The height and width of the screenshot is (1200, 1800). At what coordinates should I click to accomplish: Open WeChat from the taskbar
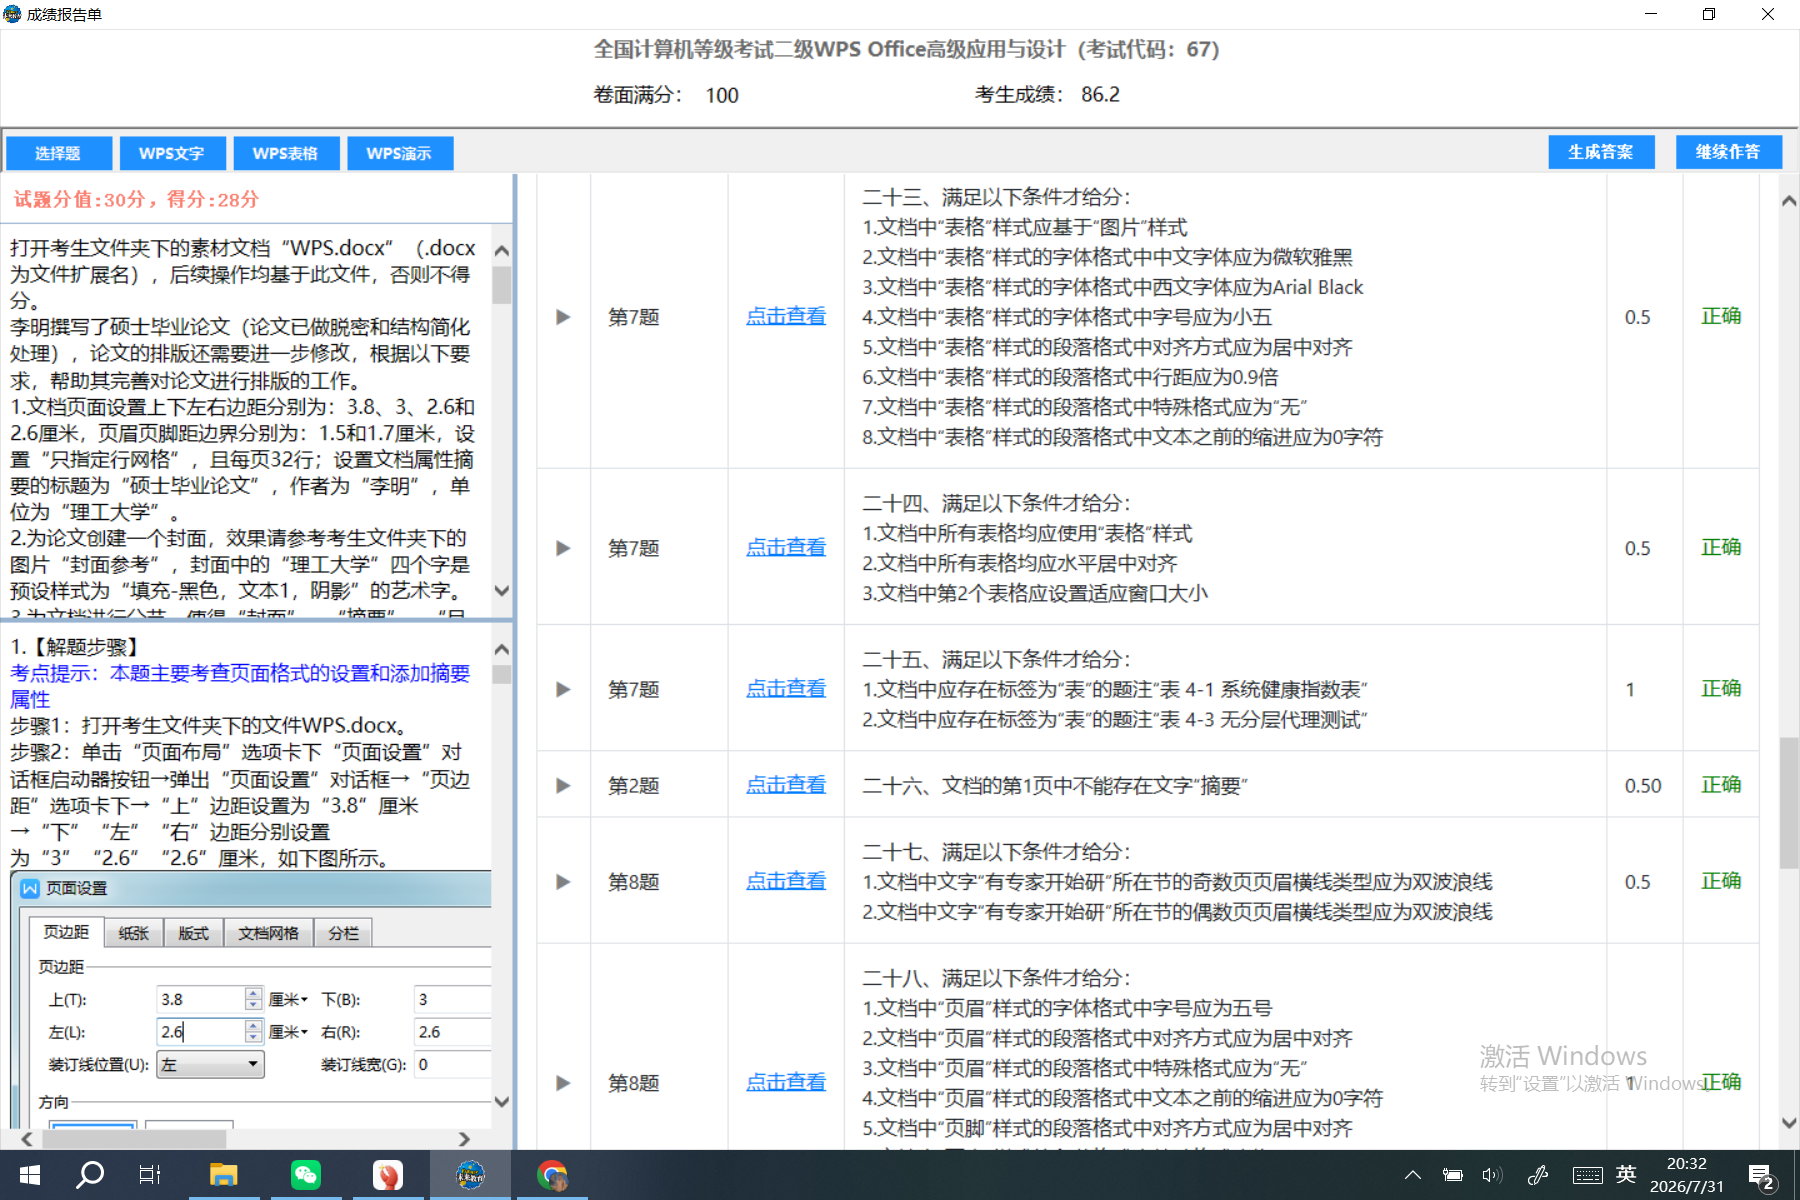(x=306, y=1175)
